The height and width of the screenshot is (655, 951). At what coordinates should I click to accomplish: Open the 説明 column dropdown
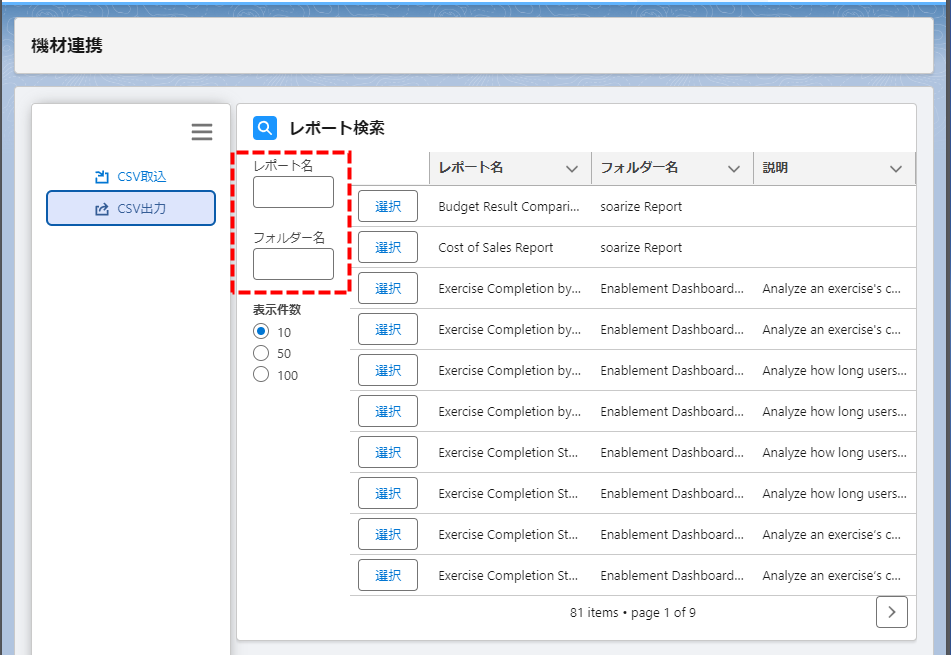896,169
